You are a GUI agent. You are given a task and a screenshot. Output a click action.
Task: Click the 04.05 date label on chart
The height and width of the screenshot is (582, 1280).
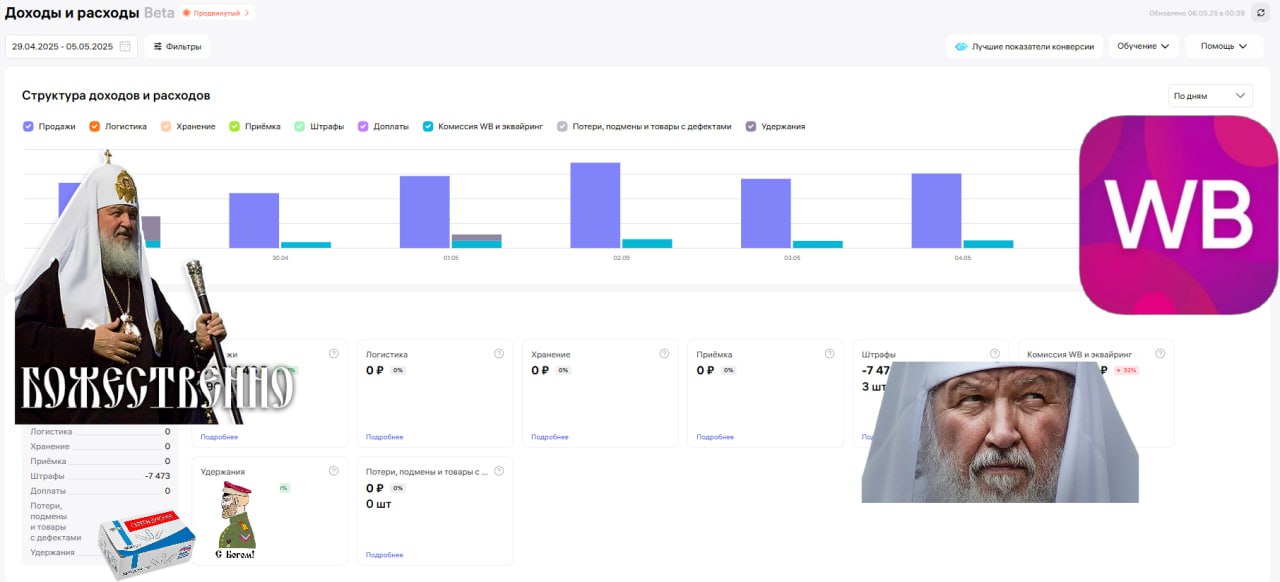point(963,258)
